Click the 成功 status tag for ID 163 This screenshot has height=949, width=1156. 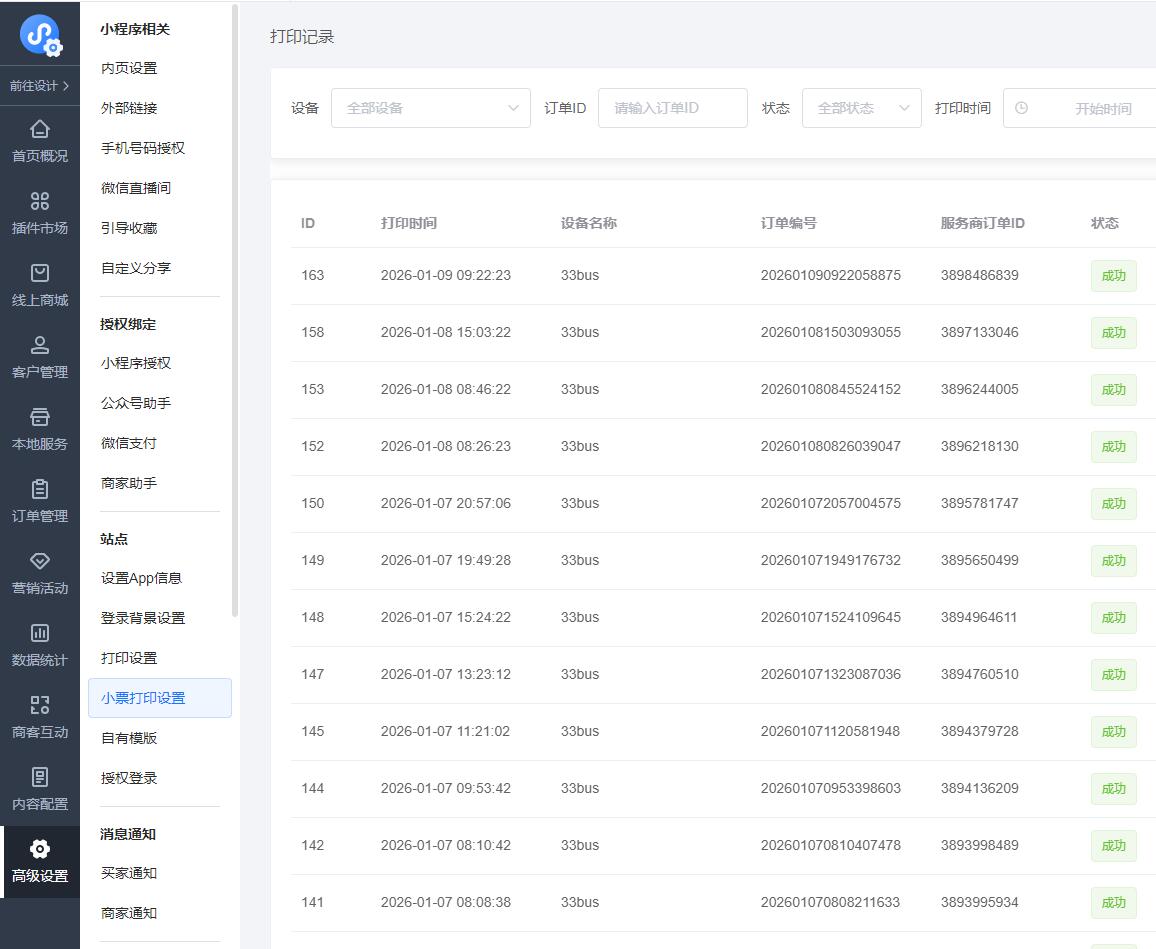(1113, 276)
